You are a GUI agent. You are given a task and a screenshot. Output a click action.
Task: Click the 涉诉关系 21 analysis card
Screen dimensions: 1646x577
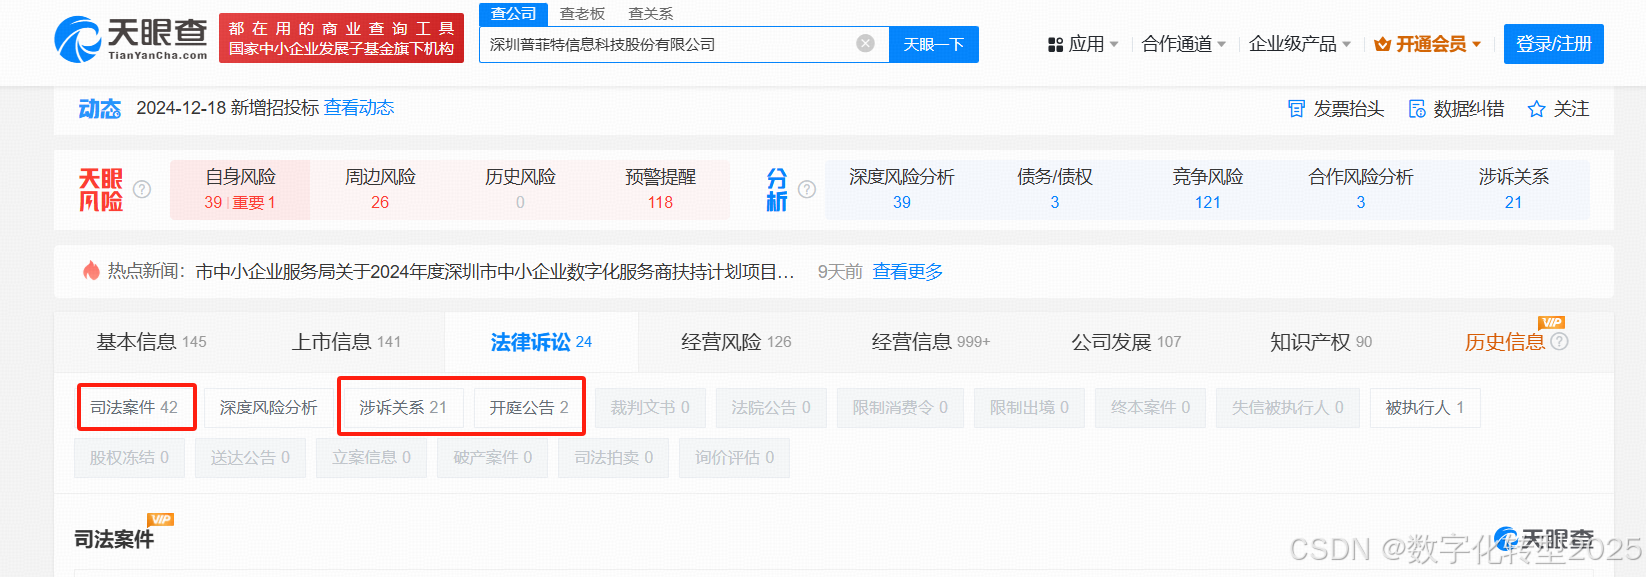pyautogui.click(x=1514, y=189)
